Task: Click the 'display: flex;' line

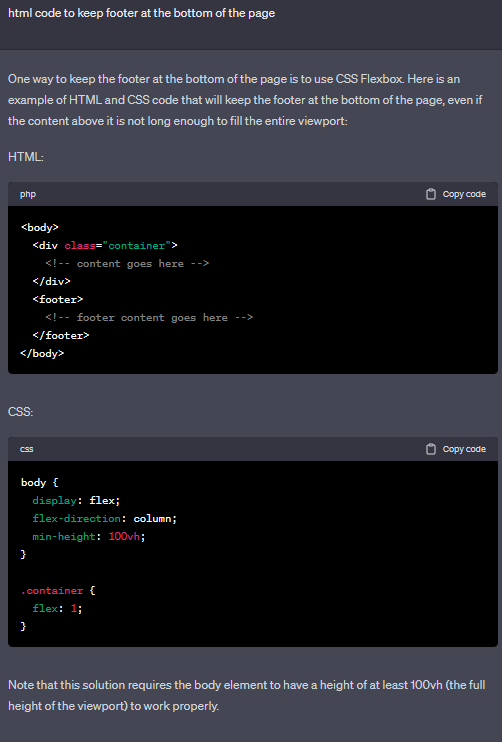Action: pyautogui.click(x=76, y=501)
